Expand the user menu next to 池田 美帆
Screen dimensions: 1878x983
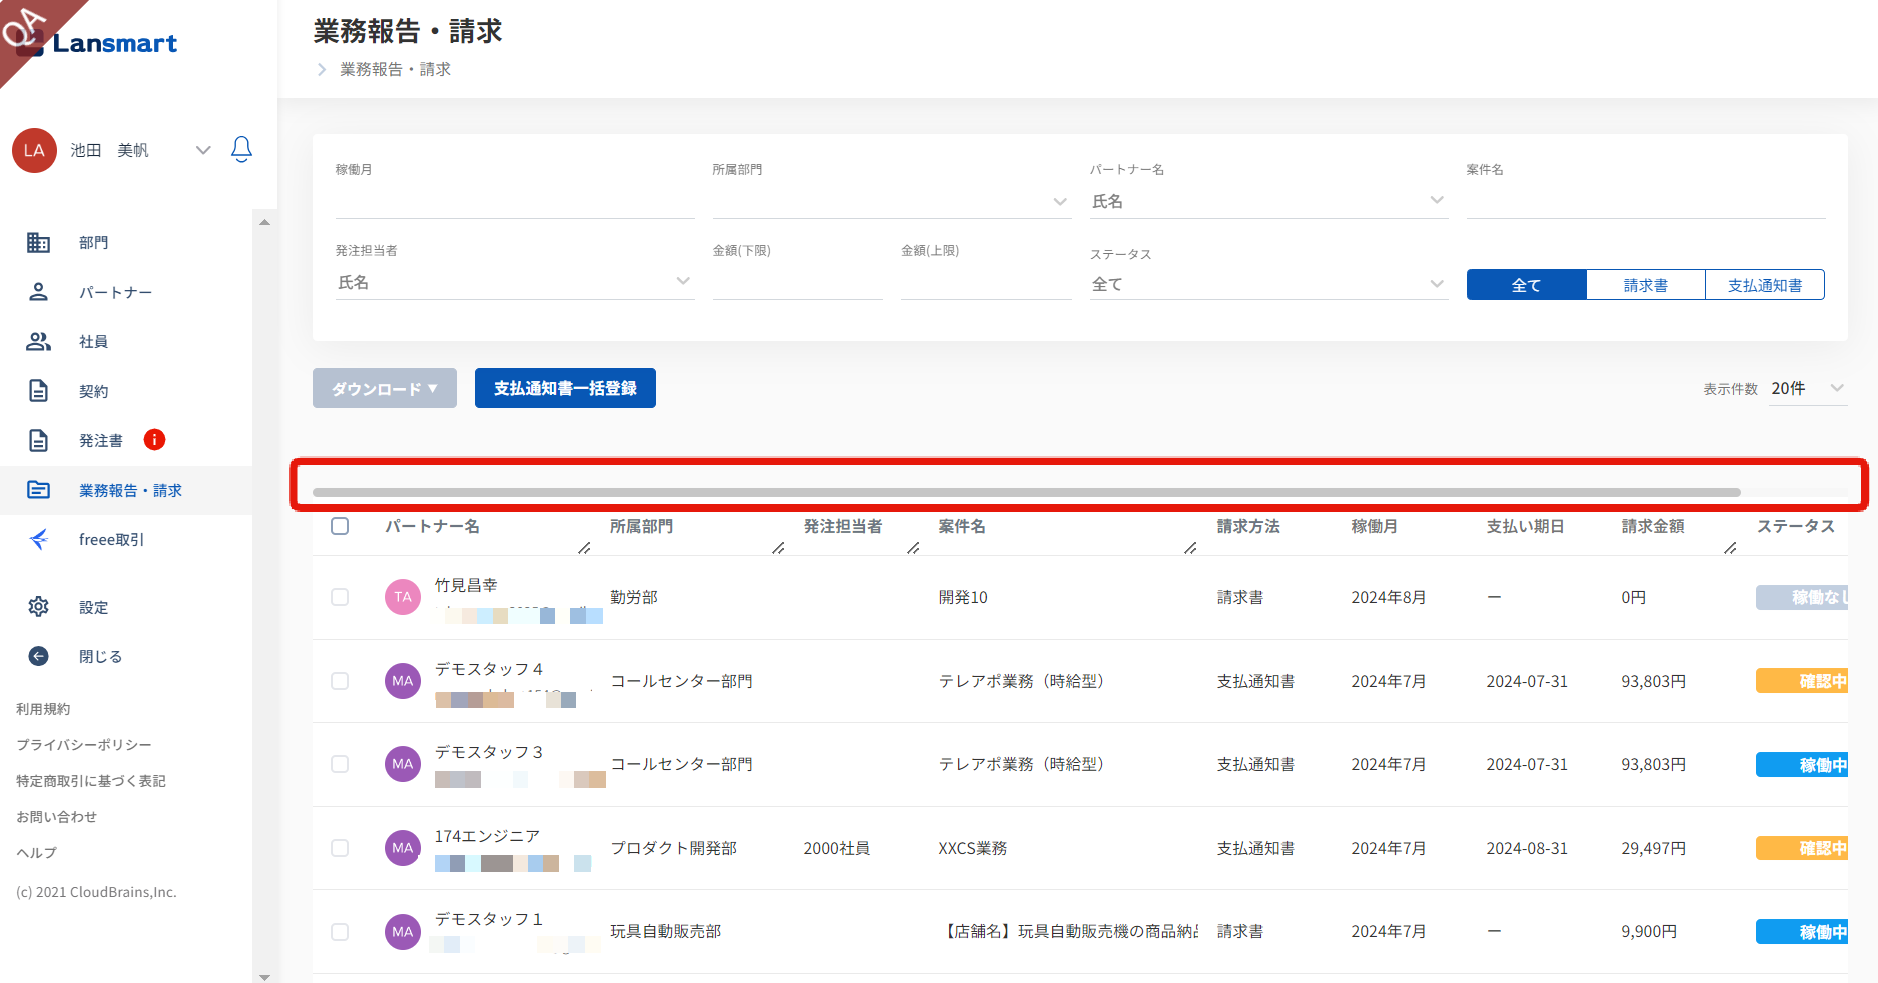[203, 150]
